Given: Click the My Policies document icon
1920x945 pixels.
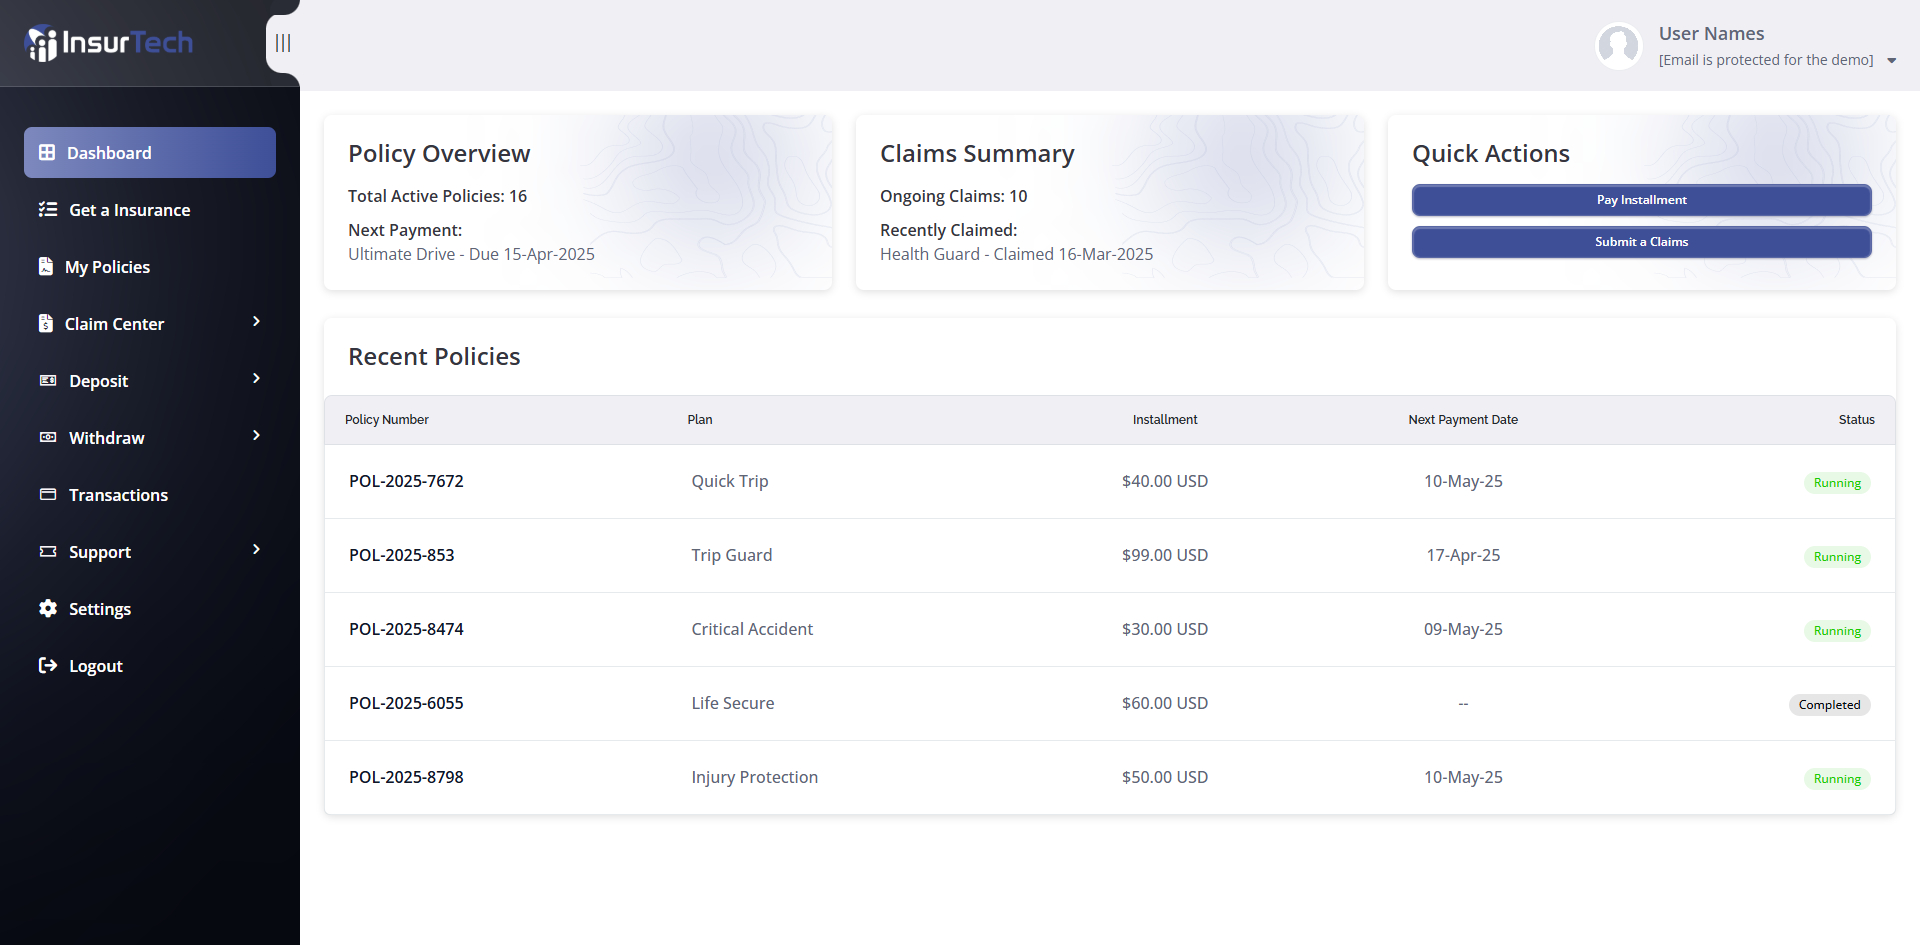Looking at the screenshot, I should tap(46, 267).
